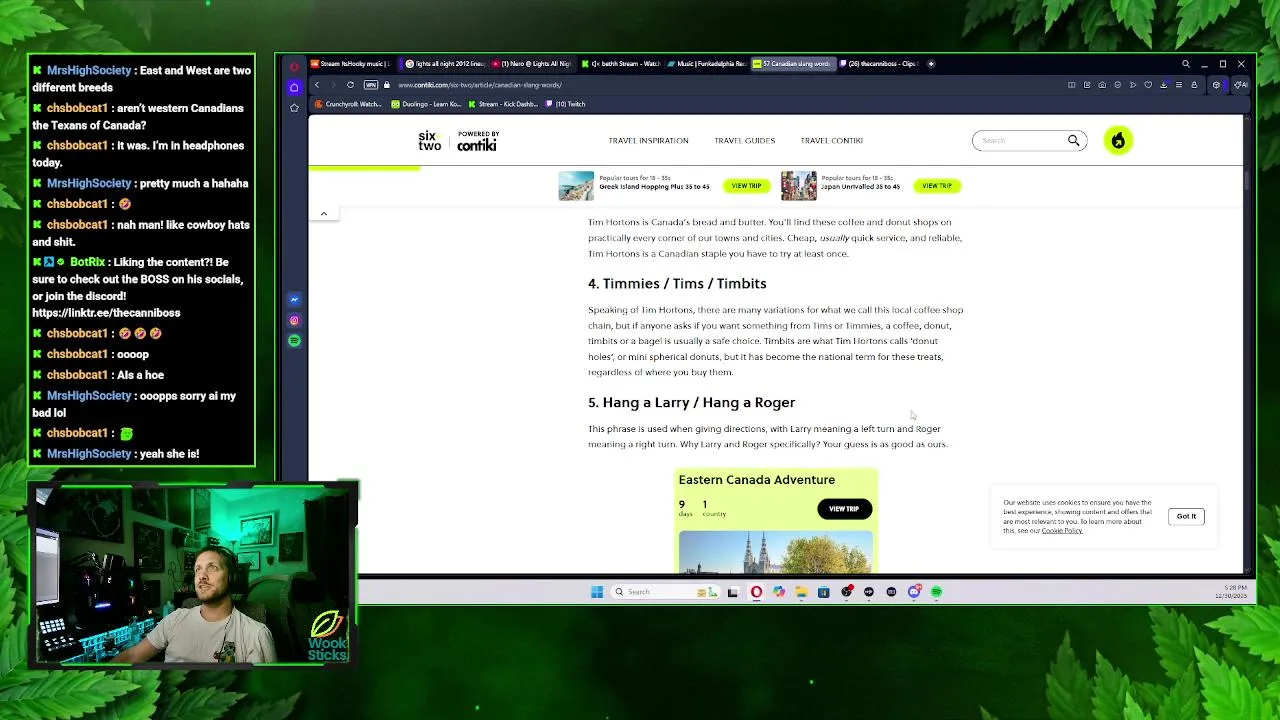The width and height of the screenshot is (1280, 720).
Task: Open Messenger in the Opera sidebar
Action: click(294, 300)
